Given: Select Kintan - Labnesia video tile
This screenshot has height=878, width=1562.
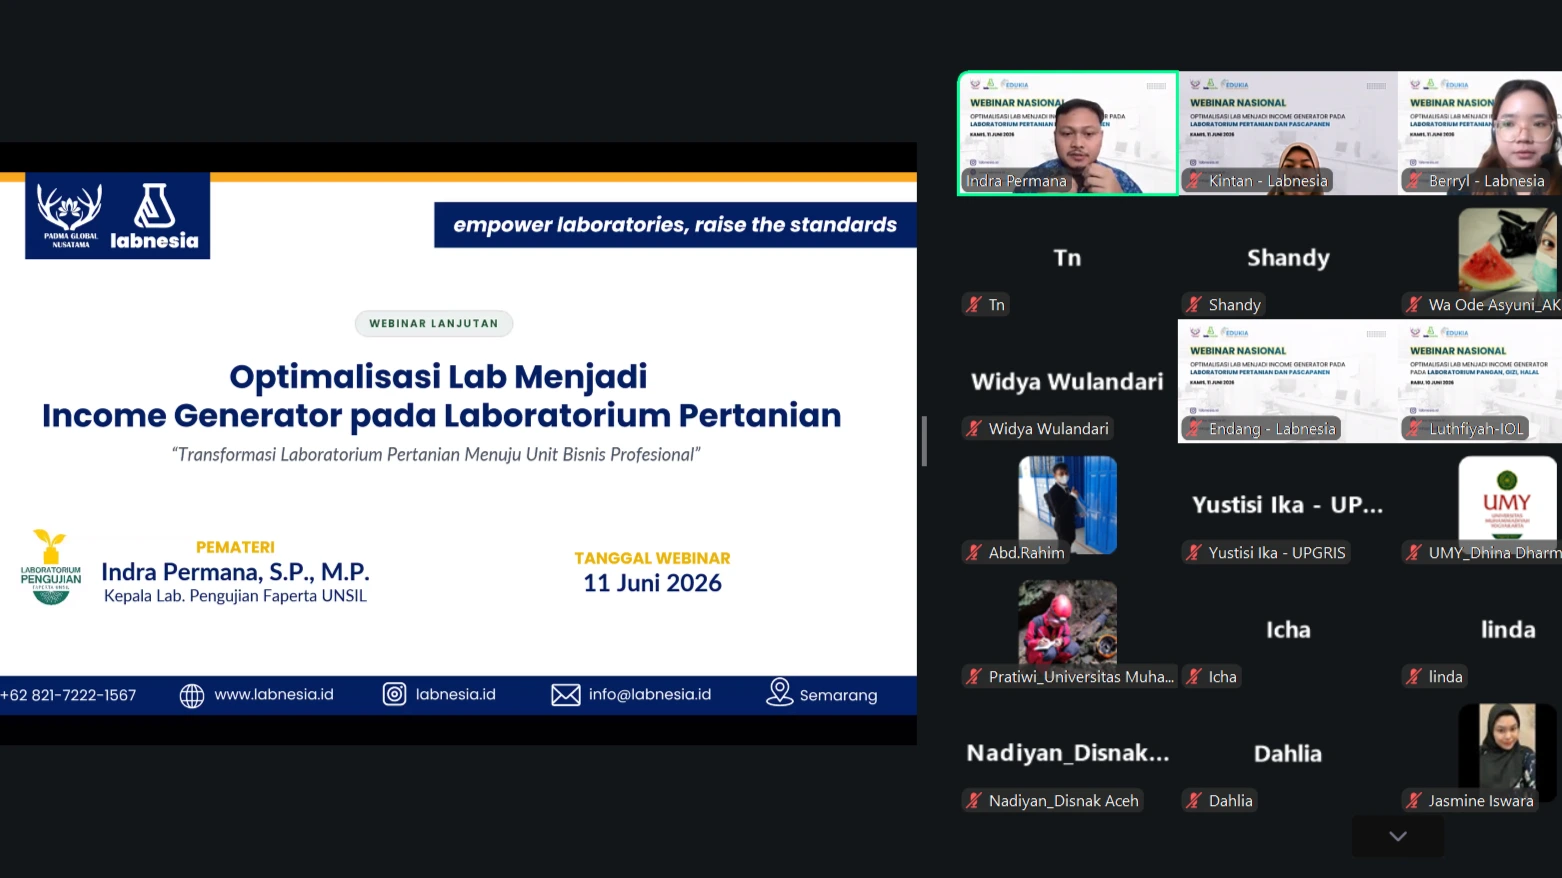Looking at the screenshot, I should [1288, 133].
